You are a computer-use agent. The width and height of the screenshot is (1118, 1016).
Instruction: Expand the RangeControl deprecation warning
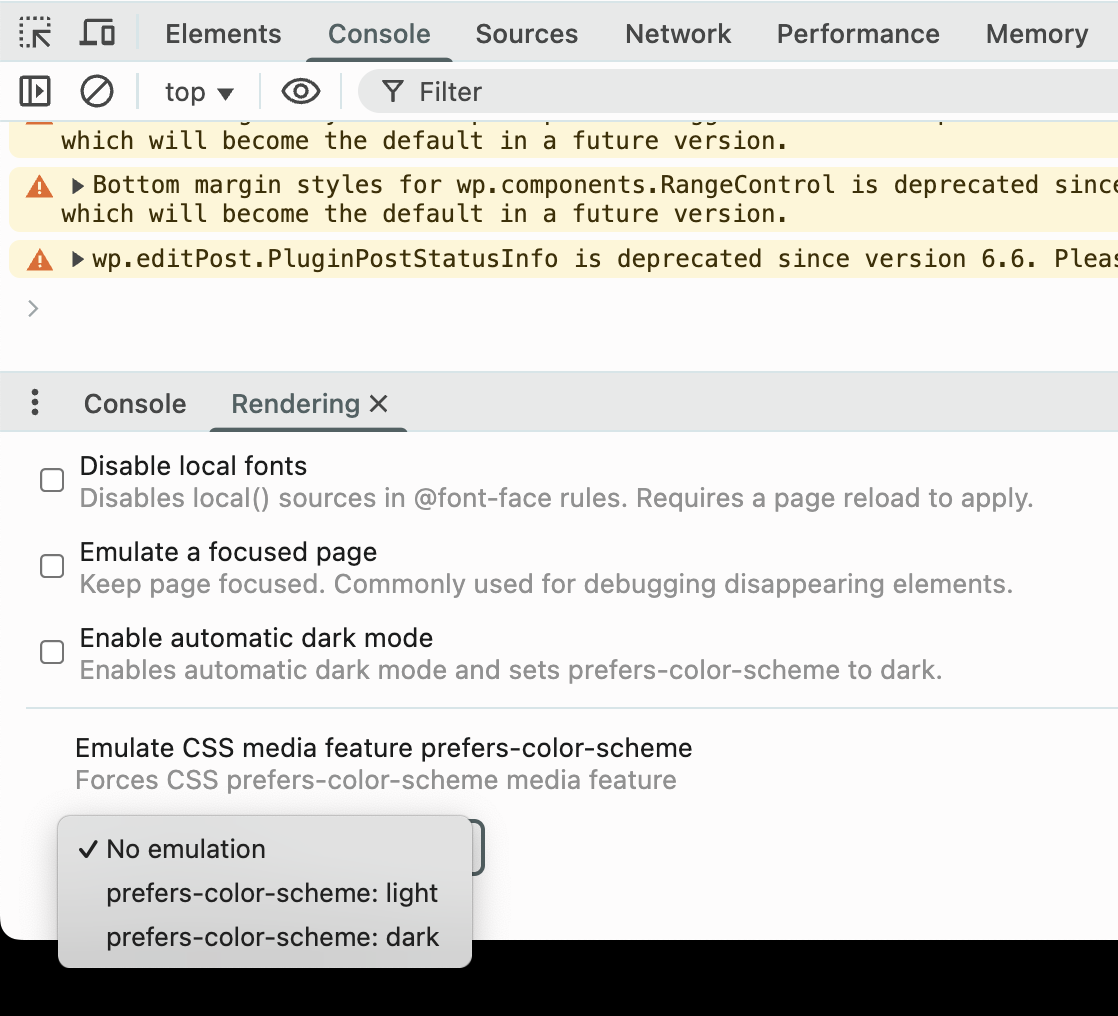(x=78, y=185)
